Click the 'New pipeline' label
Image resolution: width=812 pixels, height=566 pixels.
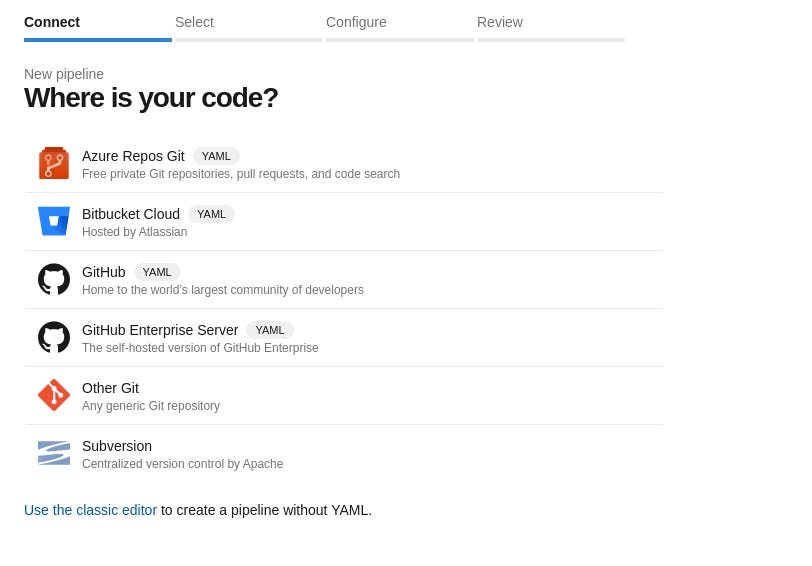click(x=64, y=74)
